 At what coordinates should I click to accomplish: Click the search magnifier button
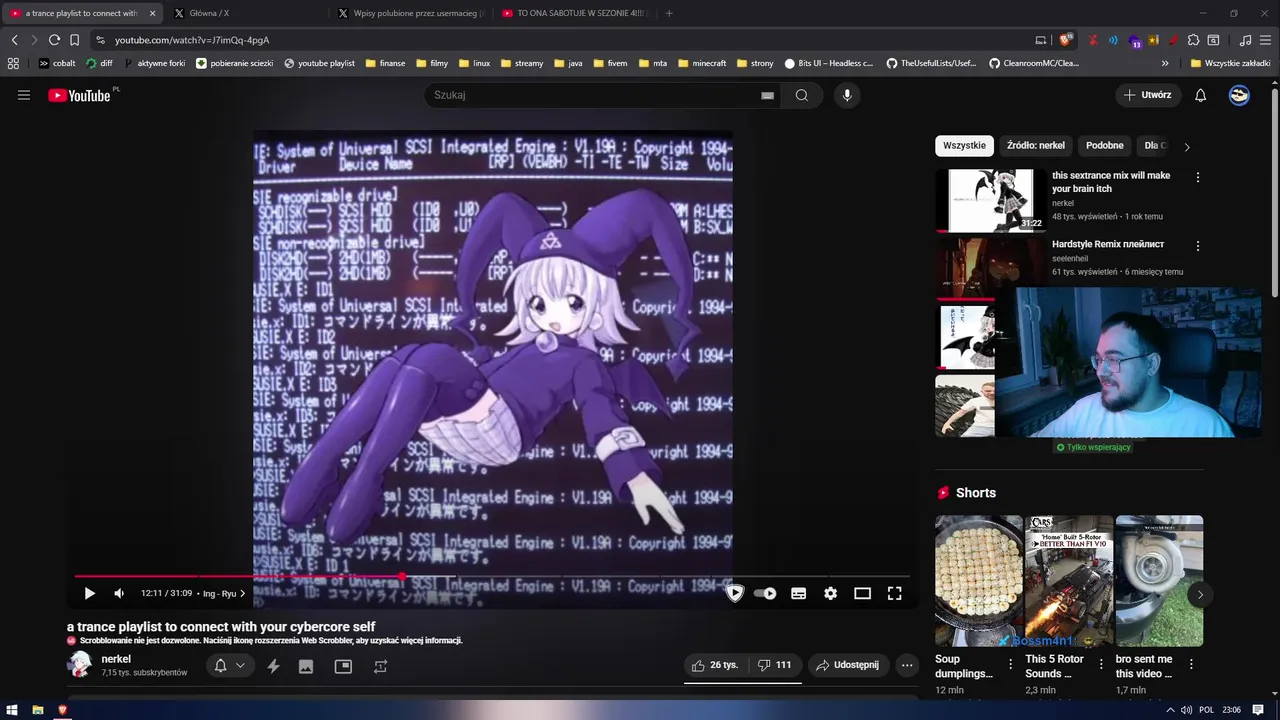[x=802, y=95]
